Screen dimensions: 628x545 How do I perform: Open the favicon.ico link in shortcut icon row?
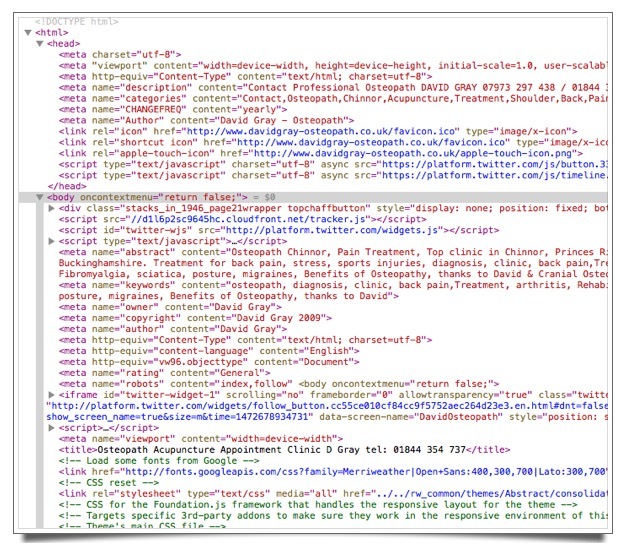click(x=371, y=142)
